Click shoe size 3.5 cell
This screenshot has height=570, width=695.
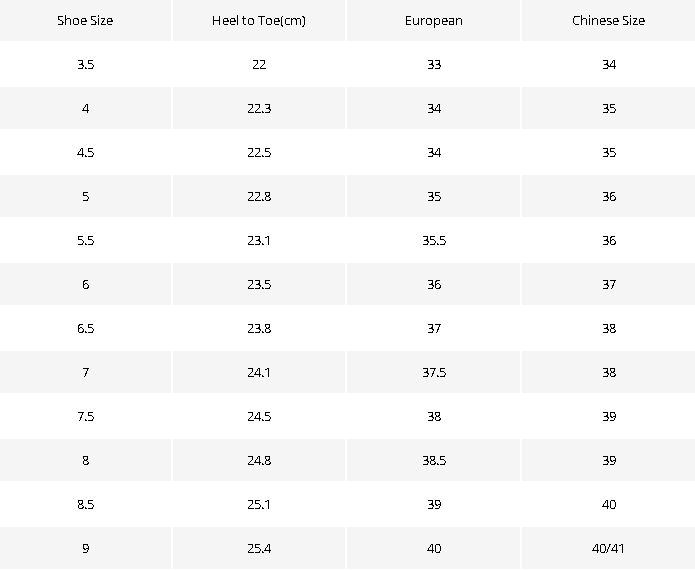(85, 64)
